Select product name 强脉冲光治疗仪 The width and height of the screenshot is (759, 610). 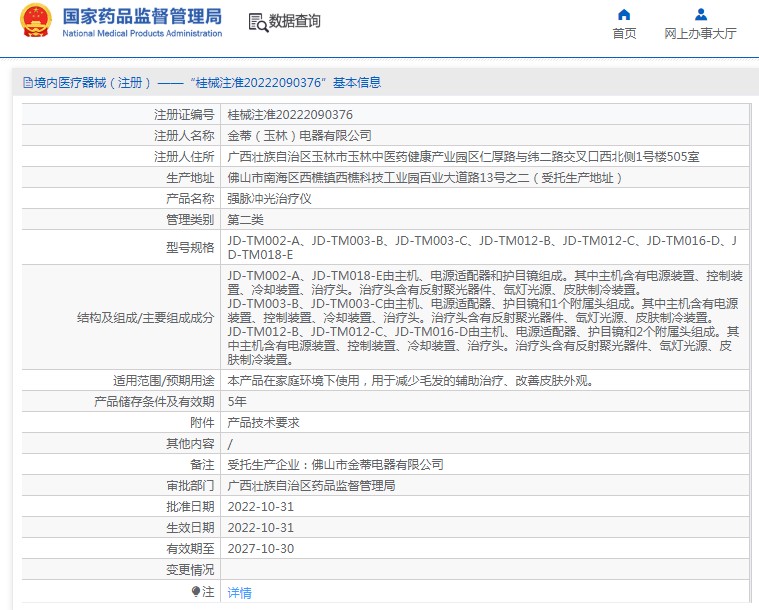coord(269,198)
